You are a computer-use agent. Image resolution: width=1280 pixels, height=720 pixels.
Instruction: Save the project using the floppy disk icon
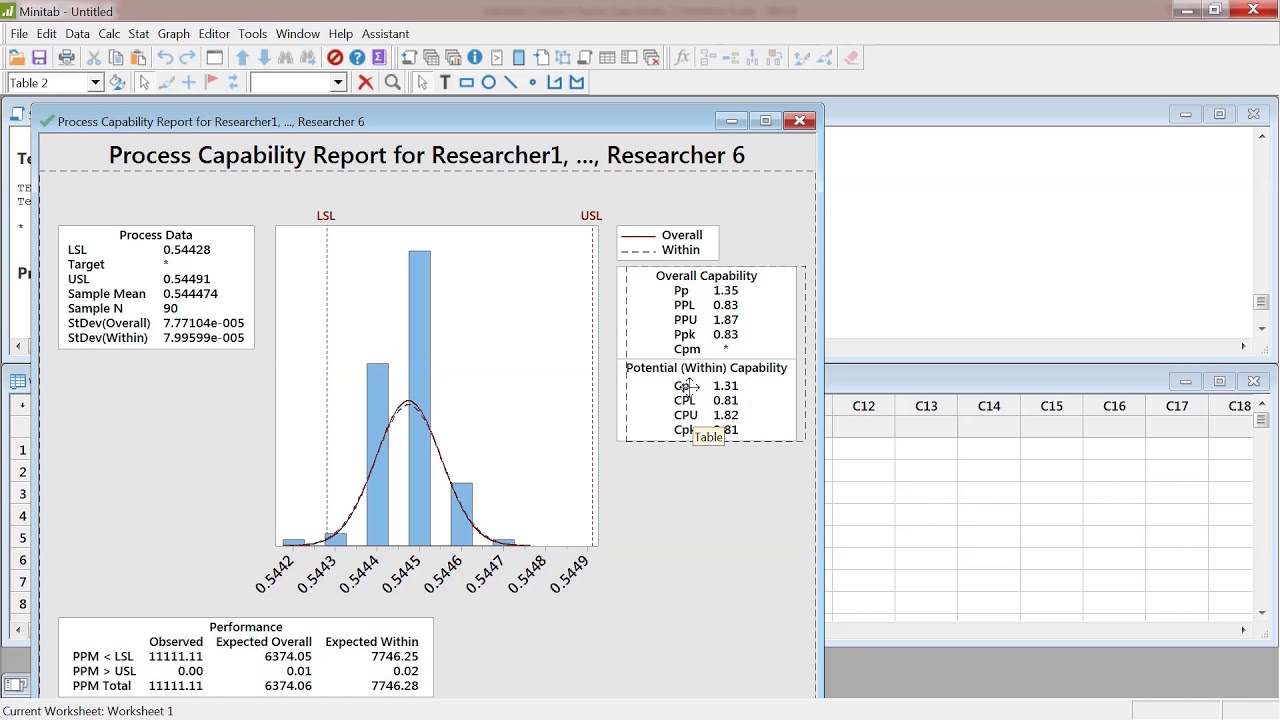coord(40,58)
